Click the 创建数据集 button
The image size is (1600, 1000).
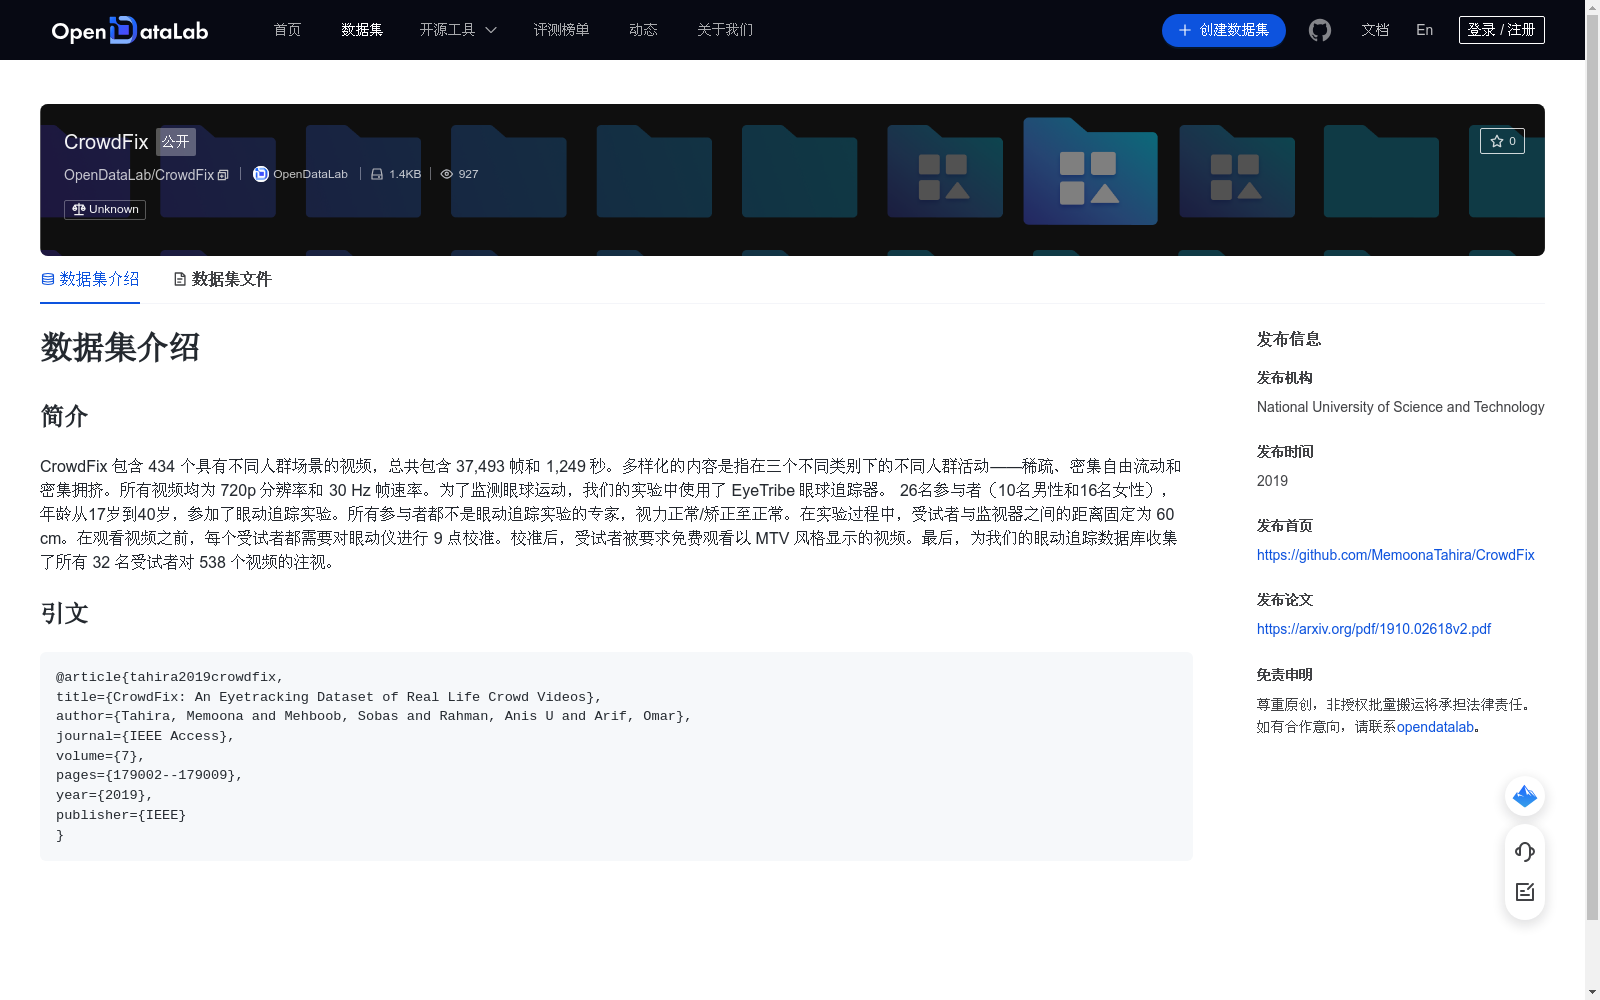[x=1223, y=30]
